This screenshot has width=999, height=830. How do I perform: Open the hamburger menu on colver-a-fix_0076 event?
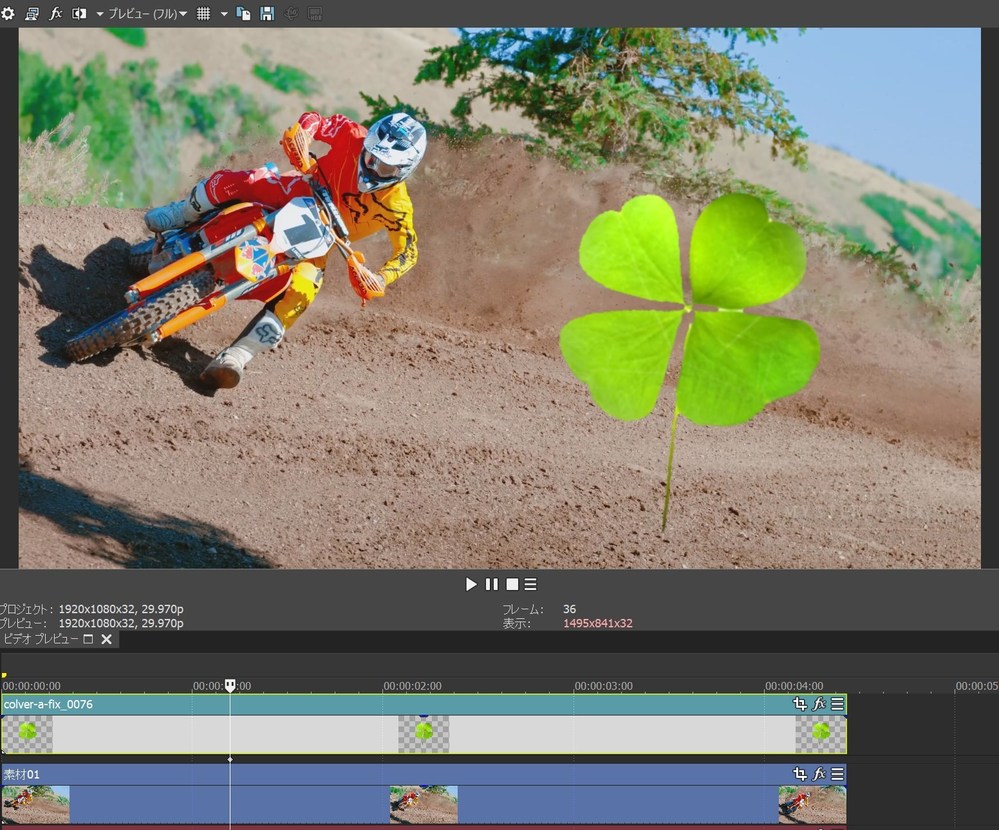point(840,703)
